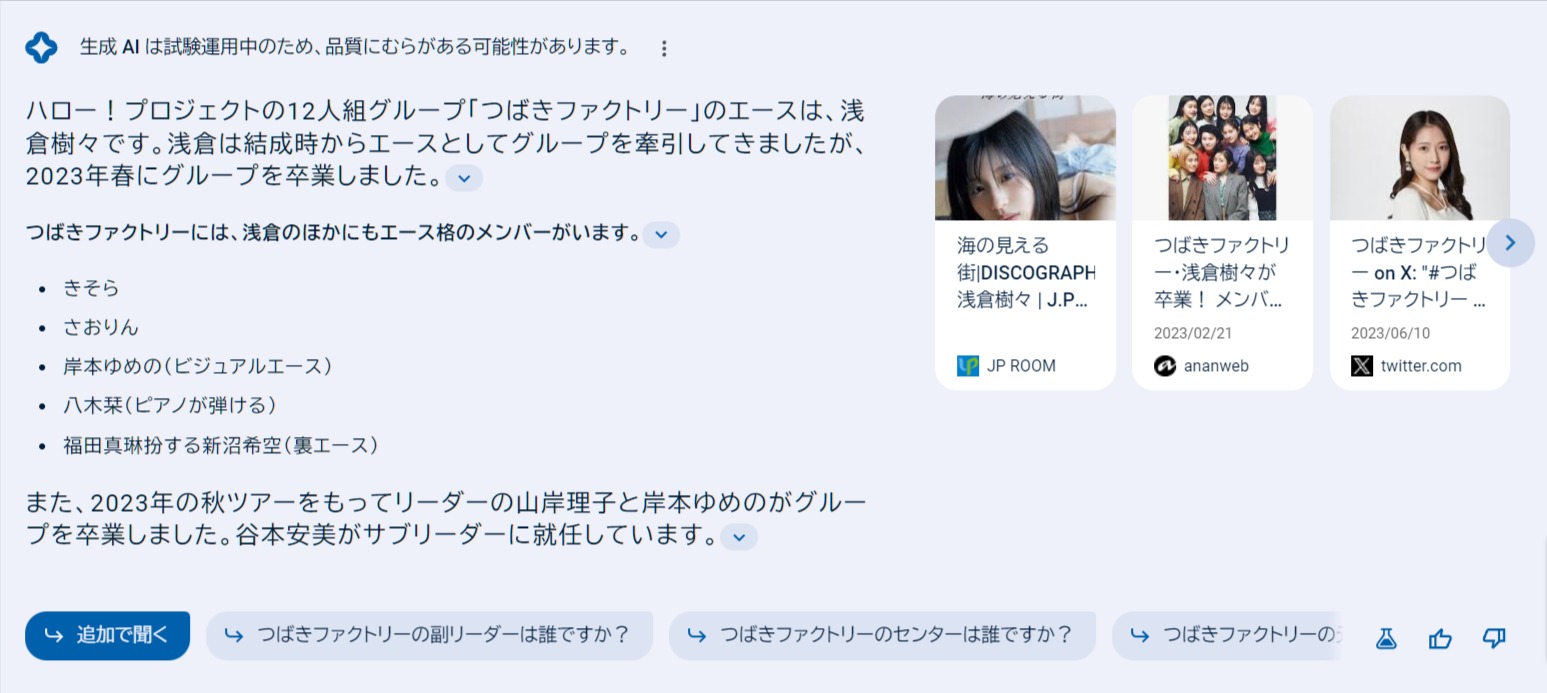The height and width of the screenshot is (693, 1547).
Task: Click the ananweb source favicon
Action: [1165, 366]
